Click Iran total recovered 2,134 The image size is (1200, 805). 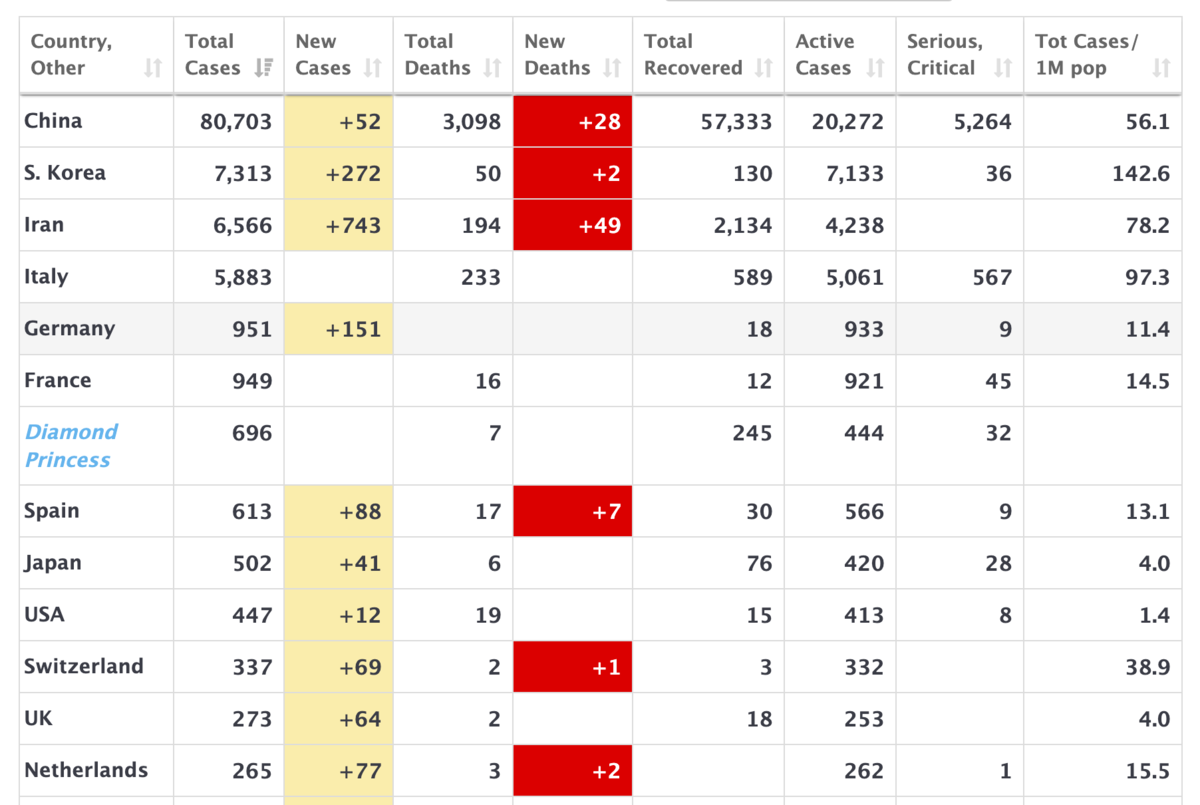(743, 226)
